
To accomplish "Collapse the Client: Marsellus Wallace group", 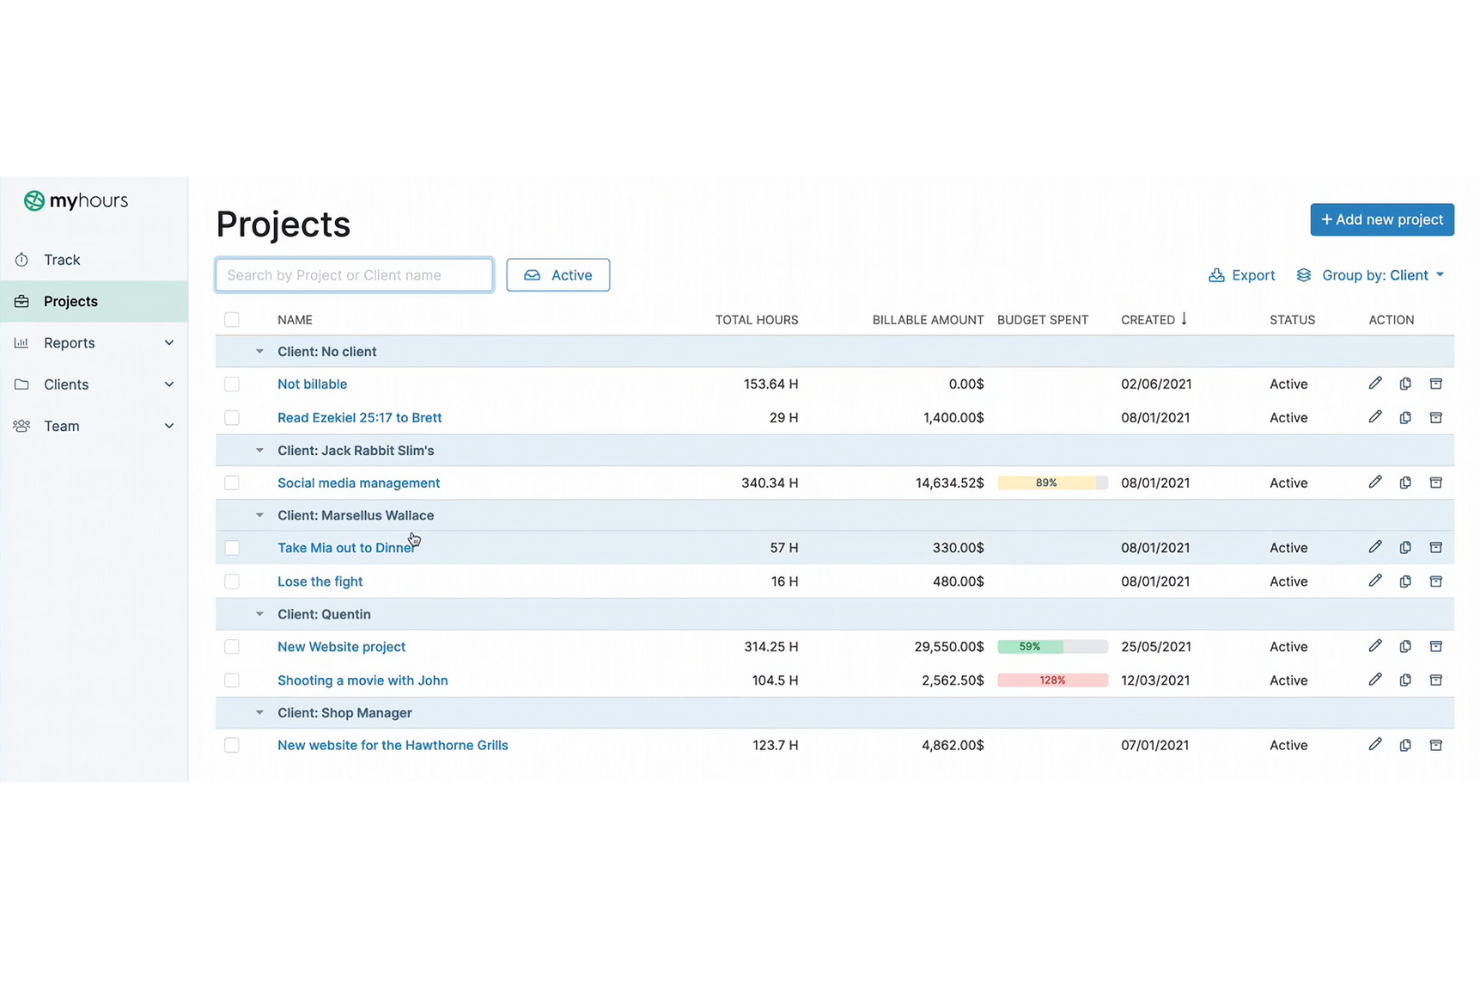I will tap(259, 515).
